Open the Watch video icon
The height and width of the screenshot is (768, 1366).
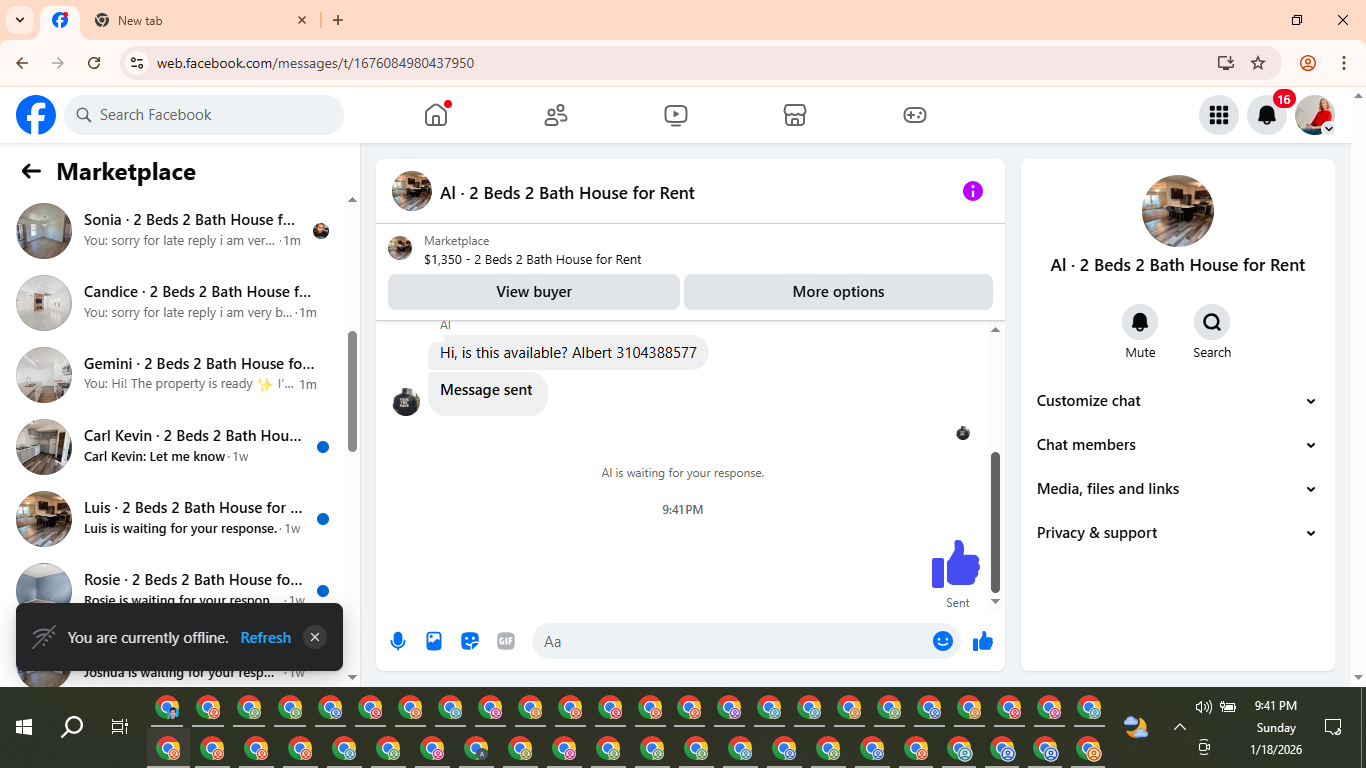(x=676, y=115)
